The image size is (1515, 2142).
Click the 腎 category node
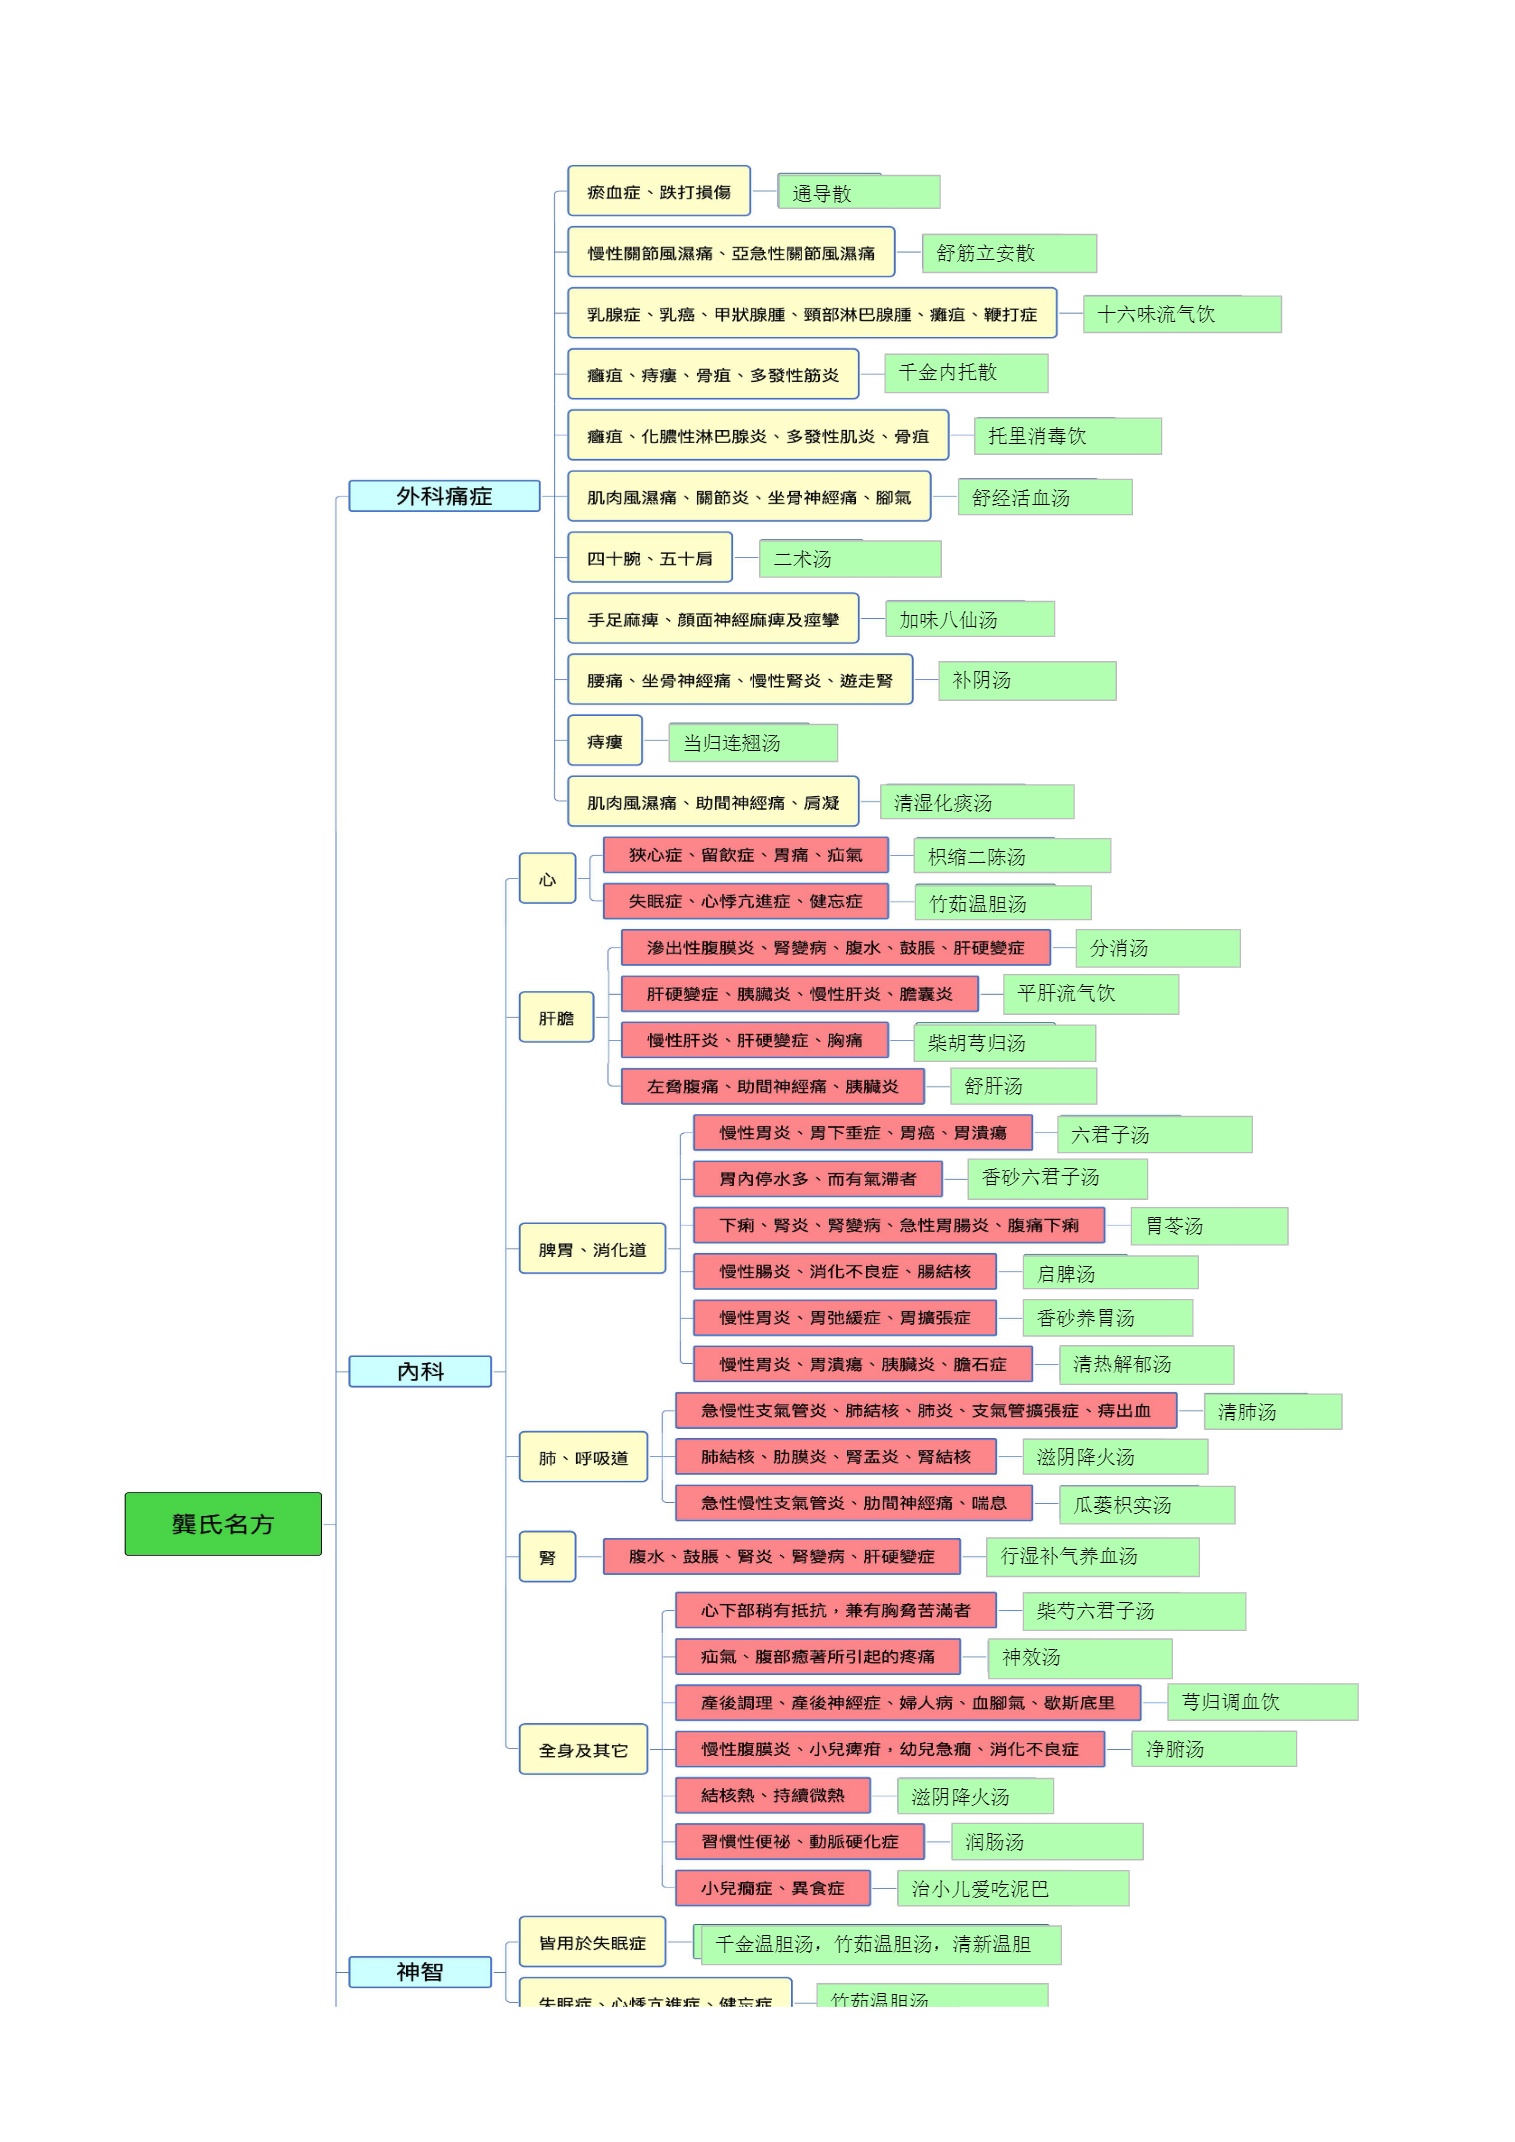click(547, 1557)
